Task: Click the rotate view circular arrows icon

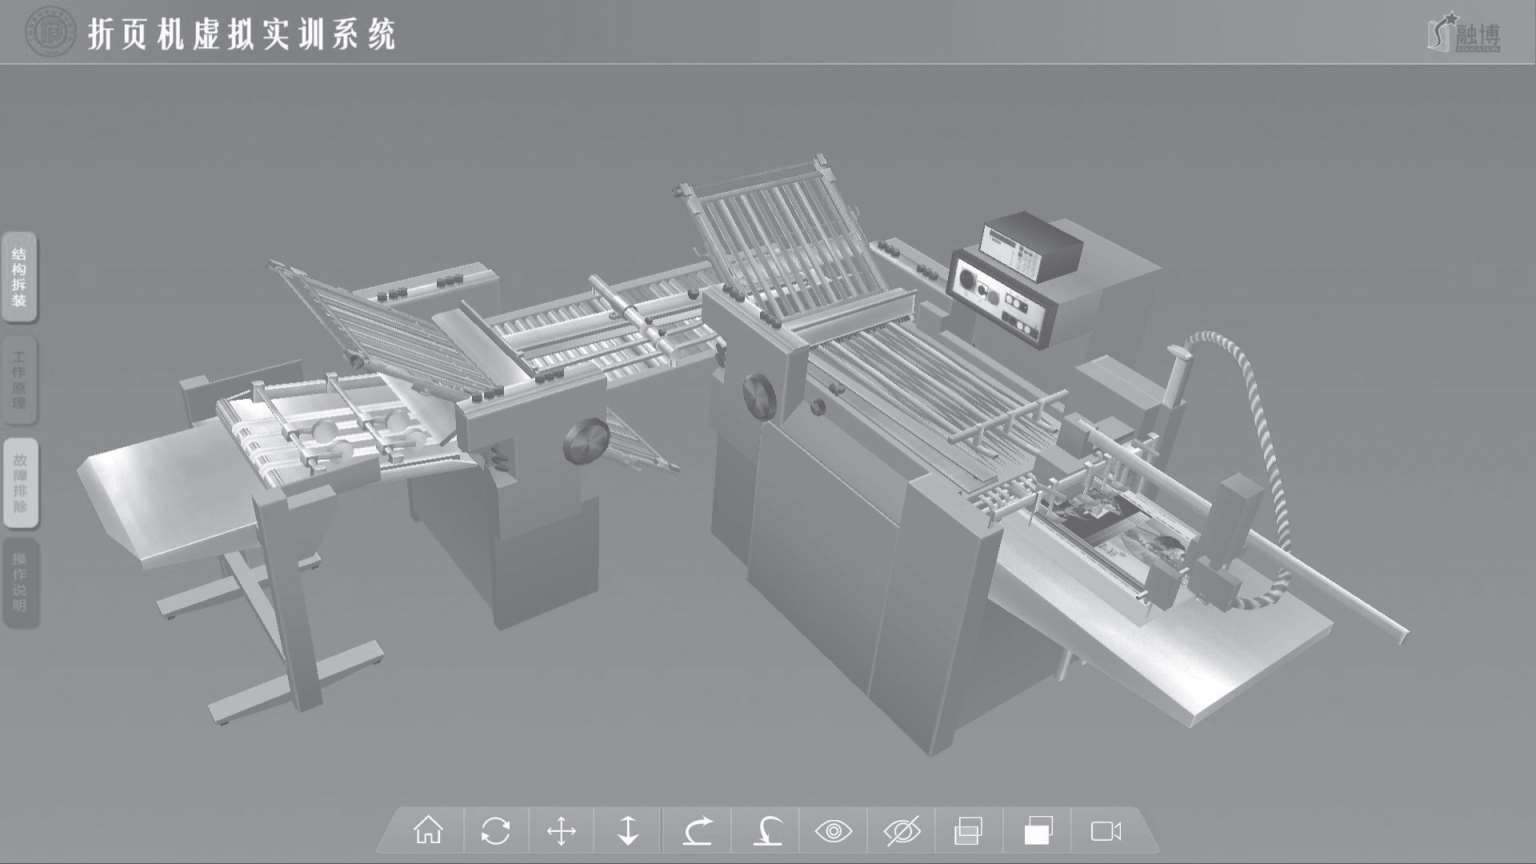Action: pos(495,831)
